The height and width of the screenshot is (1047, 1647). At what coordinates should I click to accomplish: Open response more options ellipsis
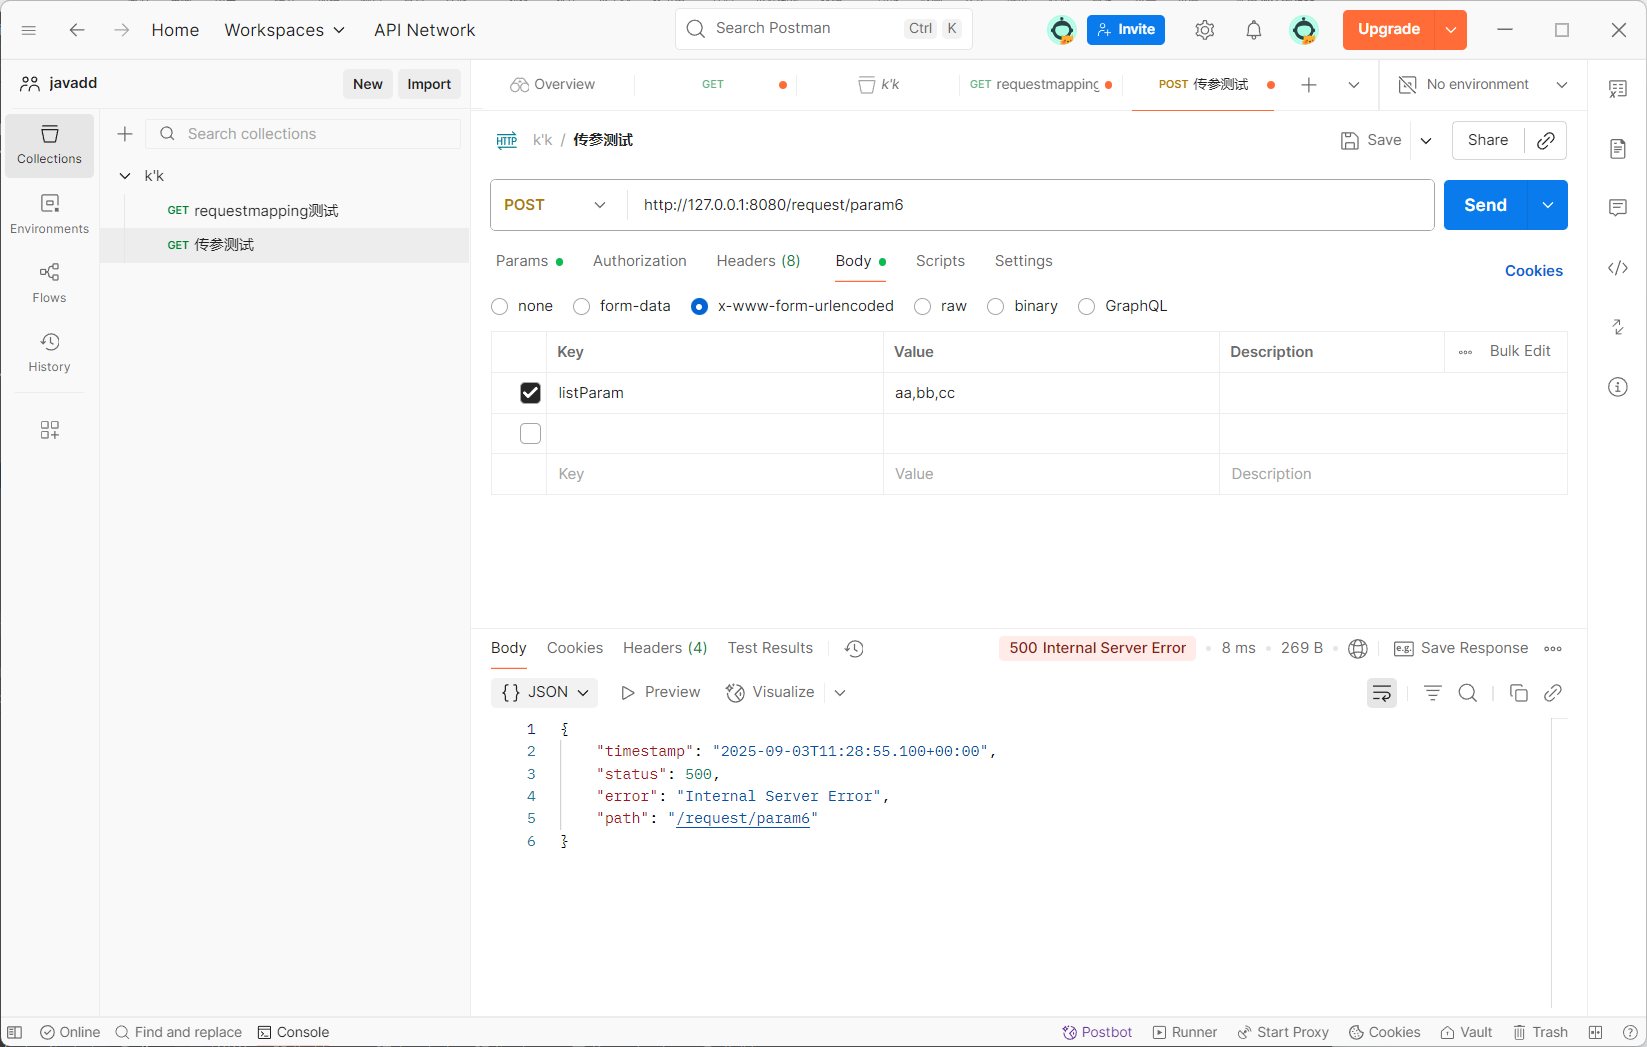[1553, 649]
